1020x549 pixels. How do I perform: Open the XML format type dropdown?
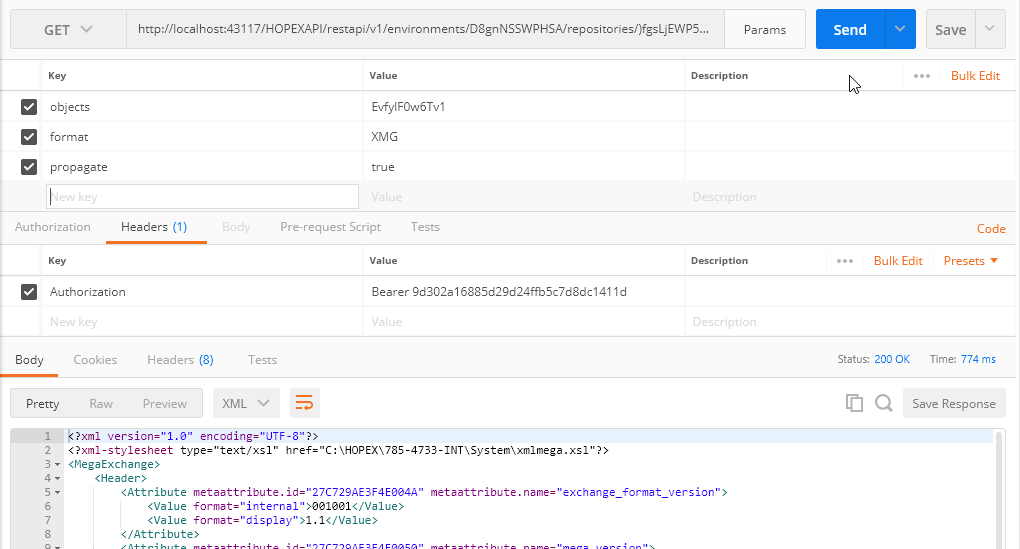pyautogui.click(x=246, y=404)
